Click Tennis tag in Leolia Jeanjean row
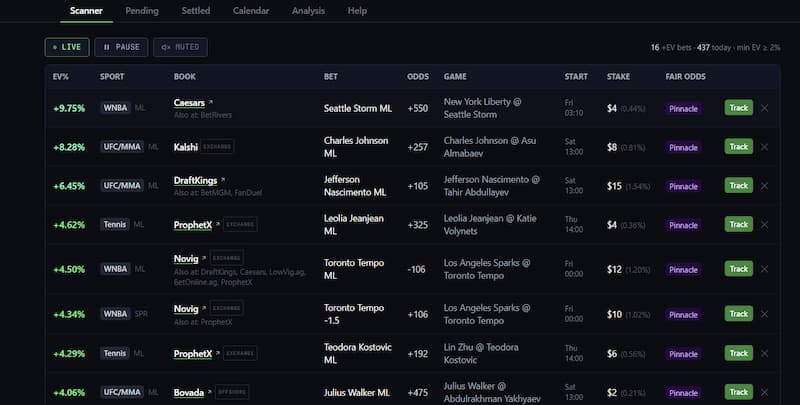The height and width of the screenshot is (405, 800). coord(115,224)
